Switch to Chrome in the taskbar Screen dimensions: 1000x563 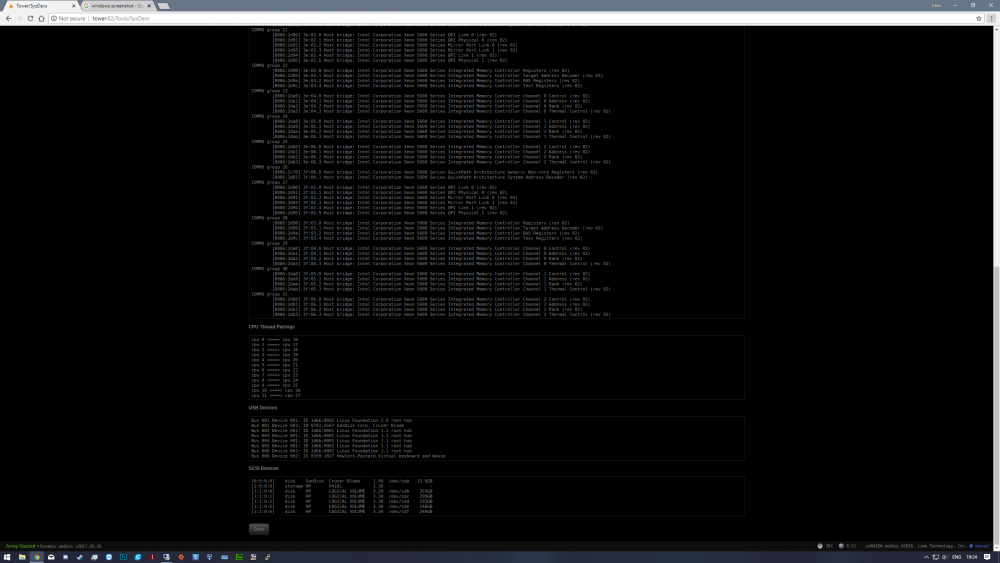tap(36, 557)
